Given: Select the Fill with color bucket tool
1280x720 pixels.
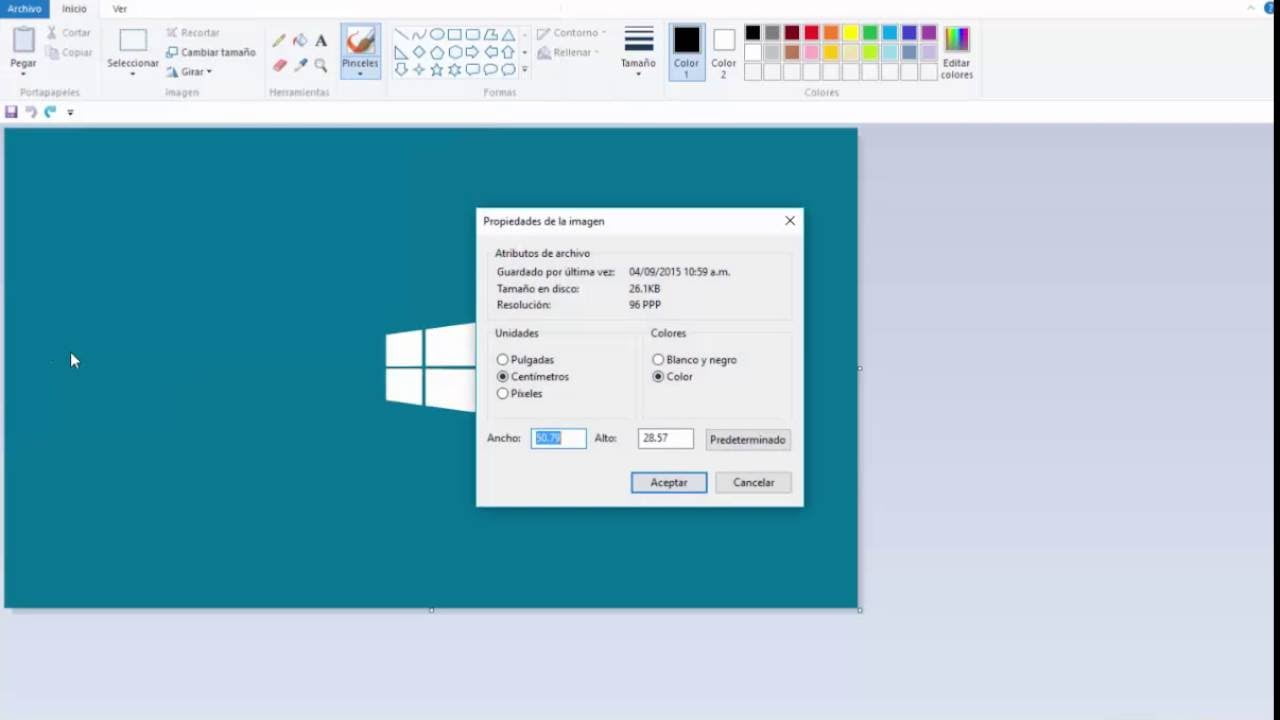Looking at the screenshot, I should [x=300, y=41].
